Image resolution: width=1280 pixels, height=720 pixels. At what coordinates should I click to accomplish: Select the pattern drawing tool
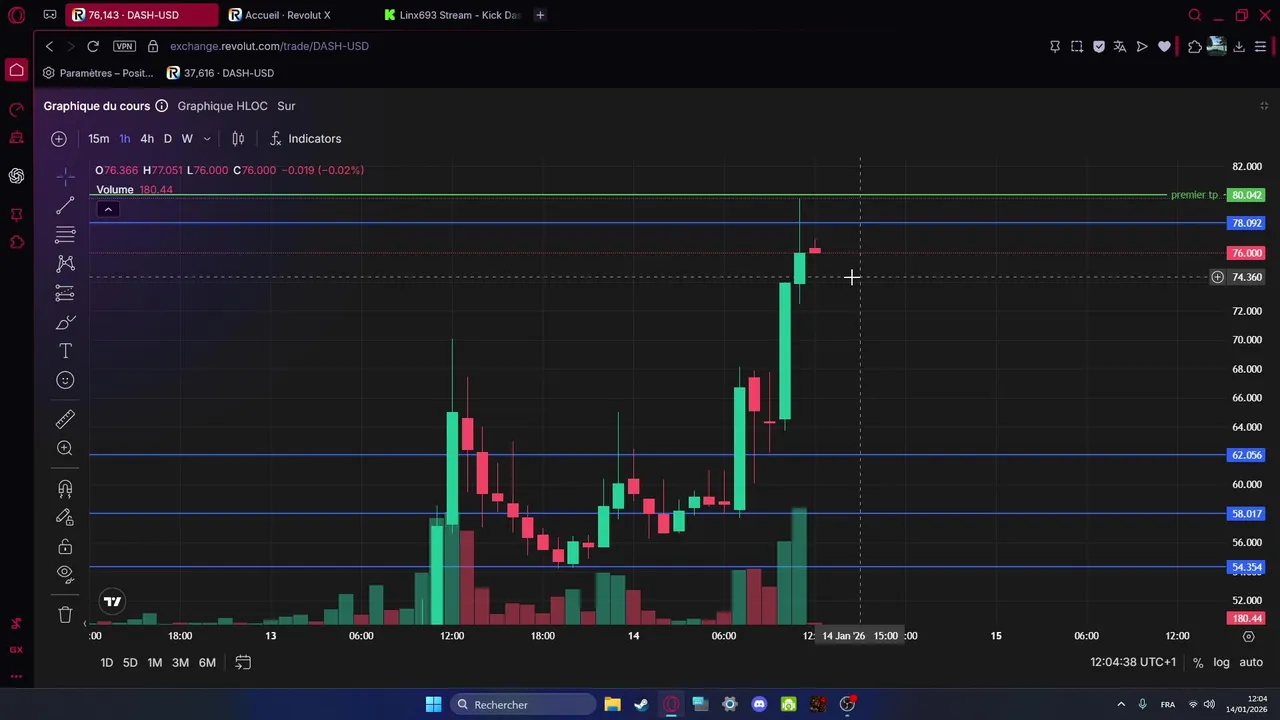point(65,264)
